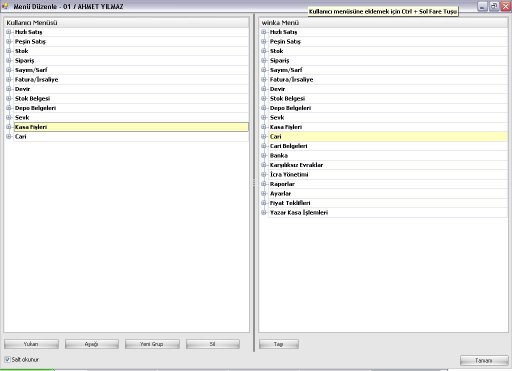Expand Cari Belgeleri in winka Menü
The image size is (512, 371).
click(264, 146)
